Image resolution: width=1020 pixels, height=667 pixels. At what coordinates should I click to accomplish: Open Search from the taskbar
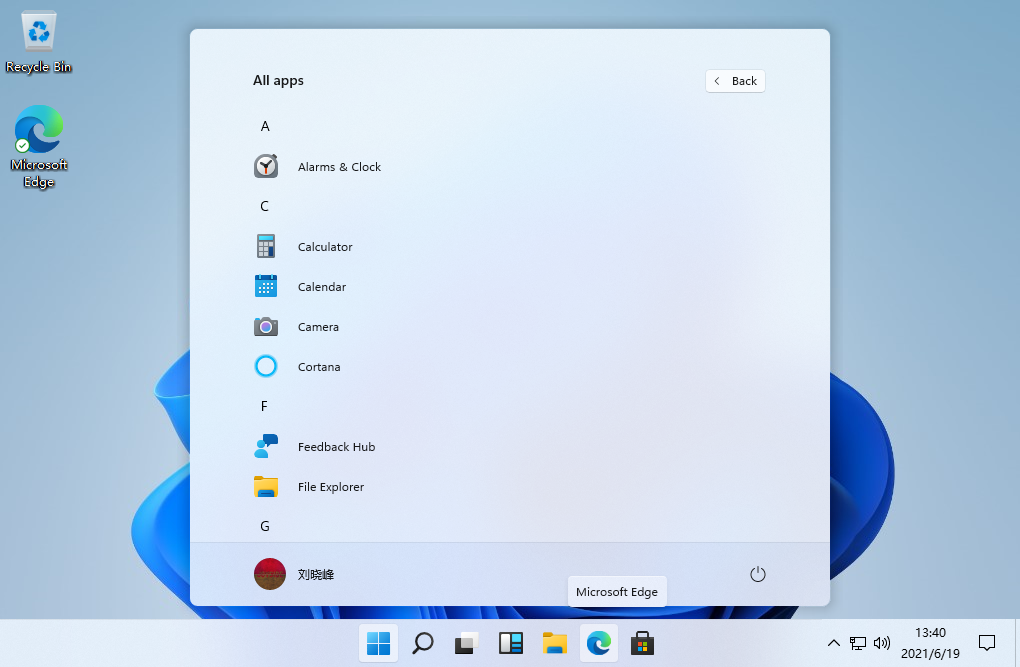423,643
